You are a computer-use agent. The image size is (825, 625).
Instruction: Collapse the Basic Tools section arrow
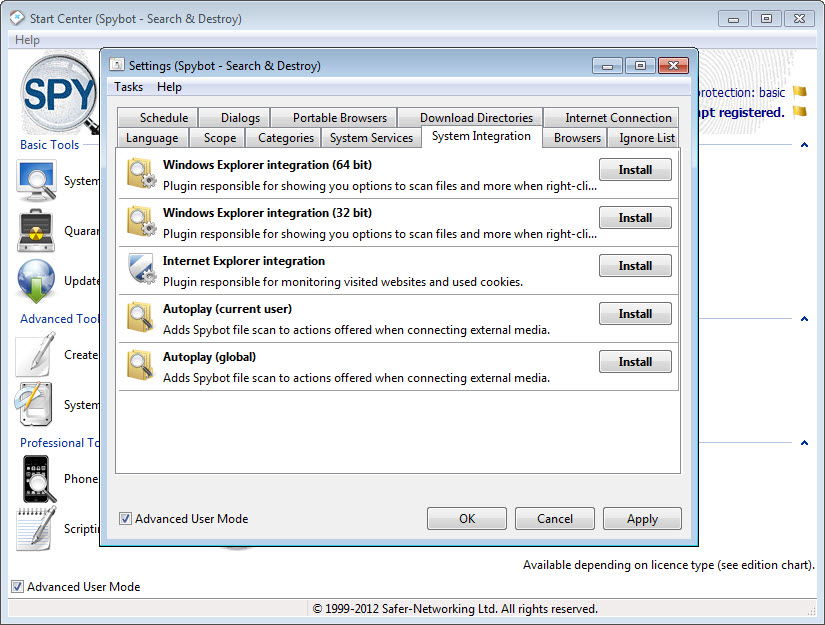click(804, 145)
